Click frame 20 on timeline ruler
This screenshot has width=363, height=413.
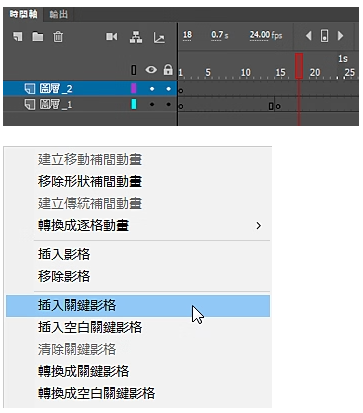pyautogui.click(x=315, y=72)
